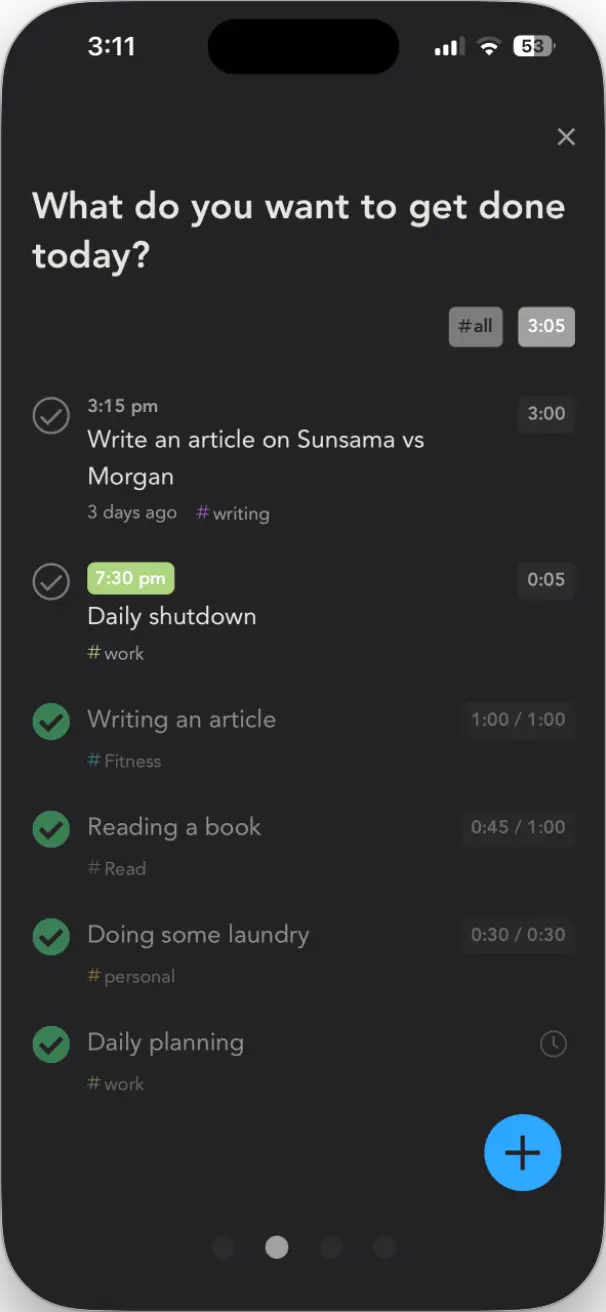
Task: Uncheck the Doing some laundry task
Action: (51, 937)
